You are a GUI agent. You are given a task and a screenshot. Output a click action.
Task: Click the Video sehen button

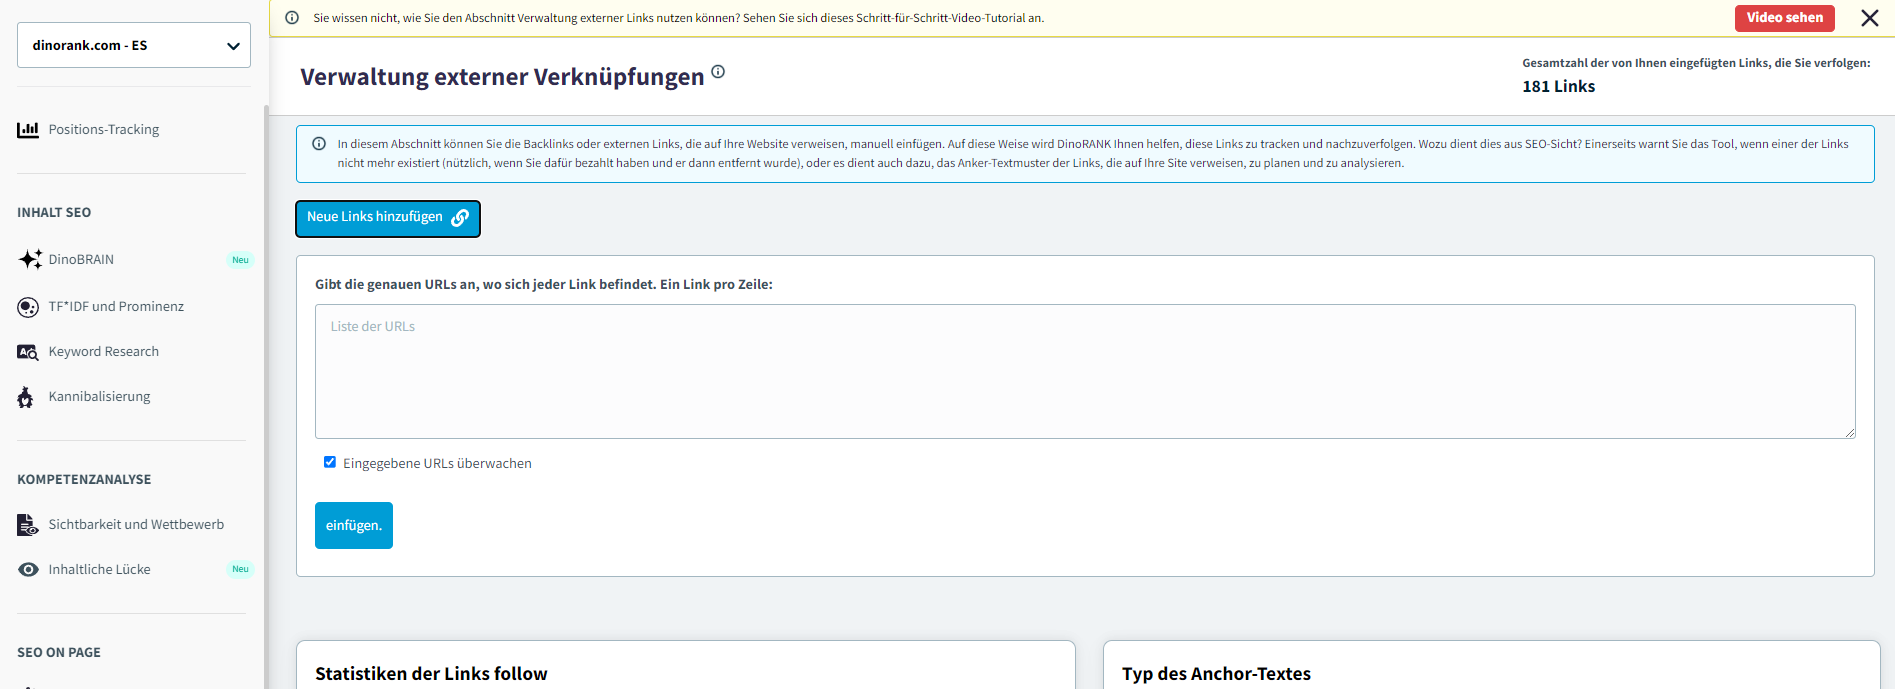[1784, 18]
